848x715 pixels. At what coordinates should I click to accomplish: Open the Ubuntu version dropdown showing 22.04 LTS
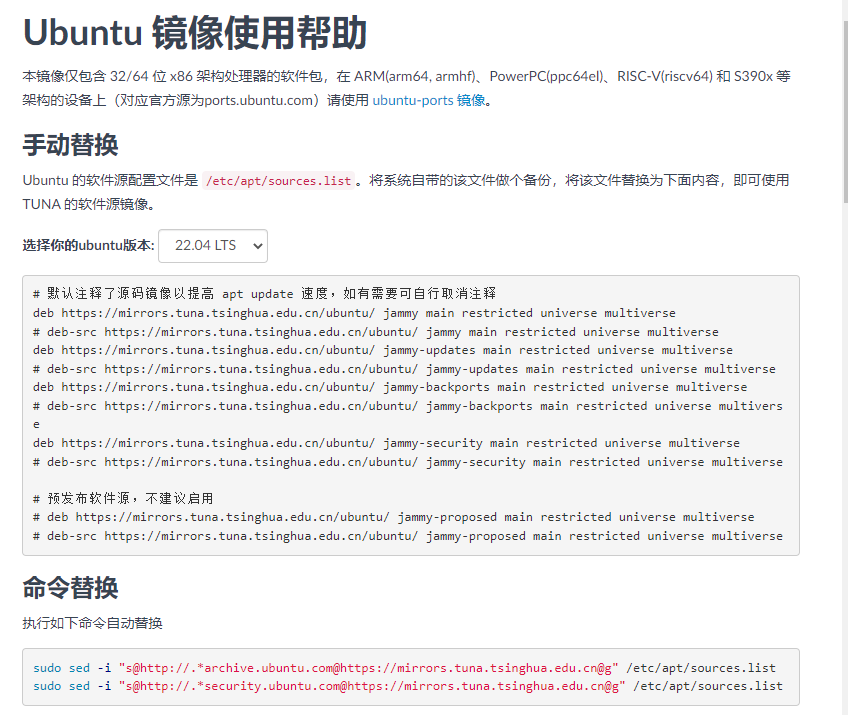tap(213, 246)
